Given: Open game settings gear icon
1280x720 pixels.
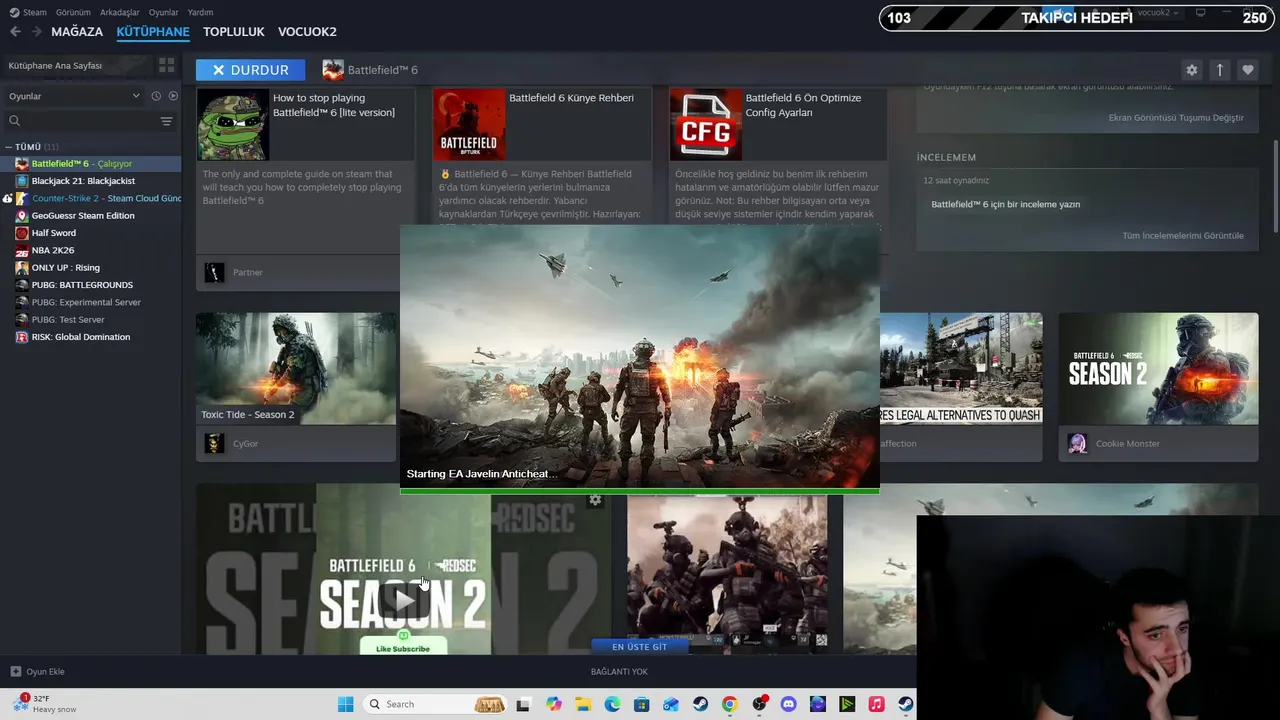Looking at the screenshot, I should coord(1191,70).
